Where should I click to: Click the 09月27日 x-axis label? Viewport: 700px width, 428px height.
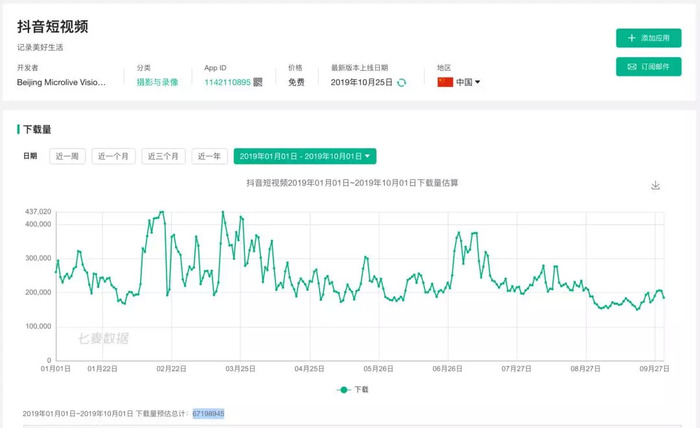(654, 369)
